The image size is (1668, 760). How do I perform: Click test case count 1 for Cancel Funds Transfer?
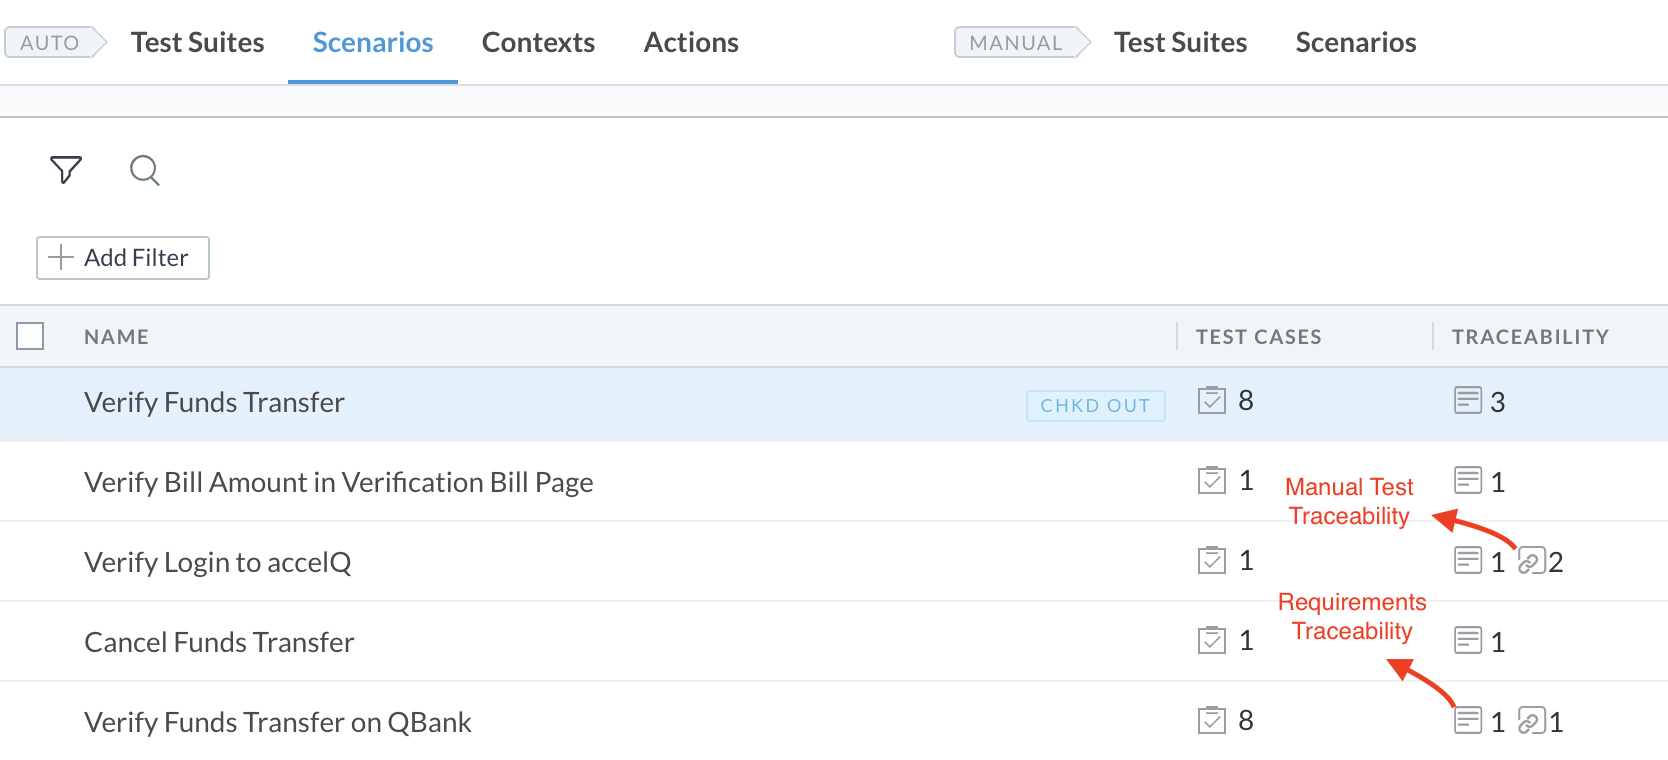tap(1246, 640)
